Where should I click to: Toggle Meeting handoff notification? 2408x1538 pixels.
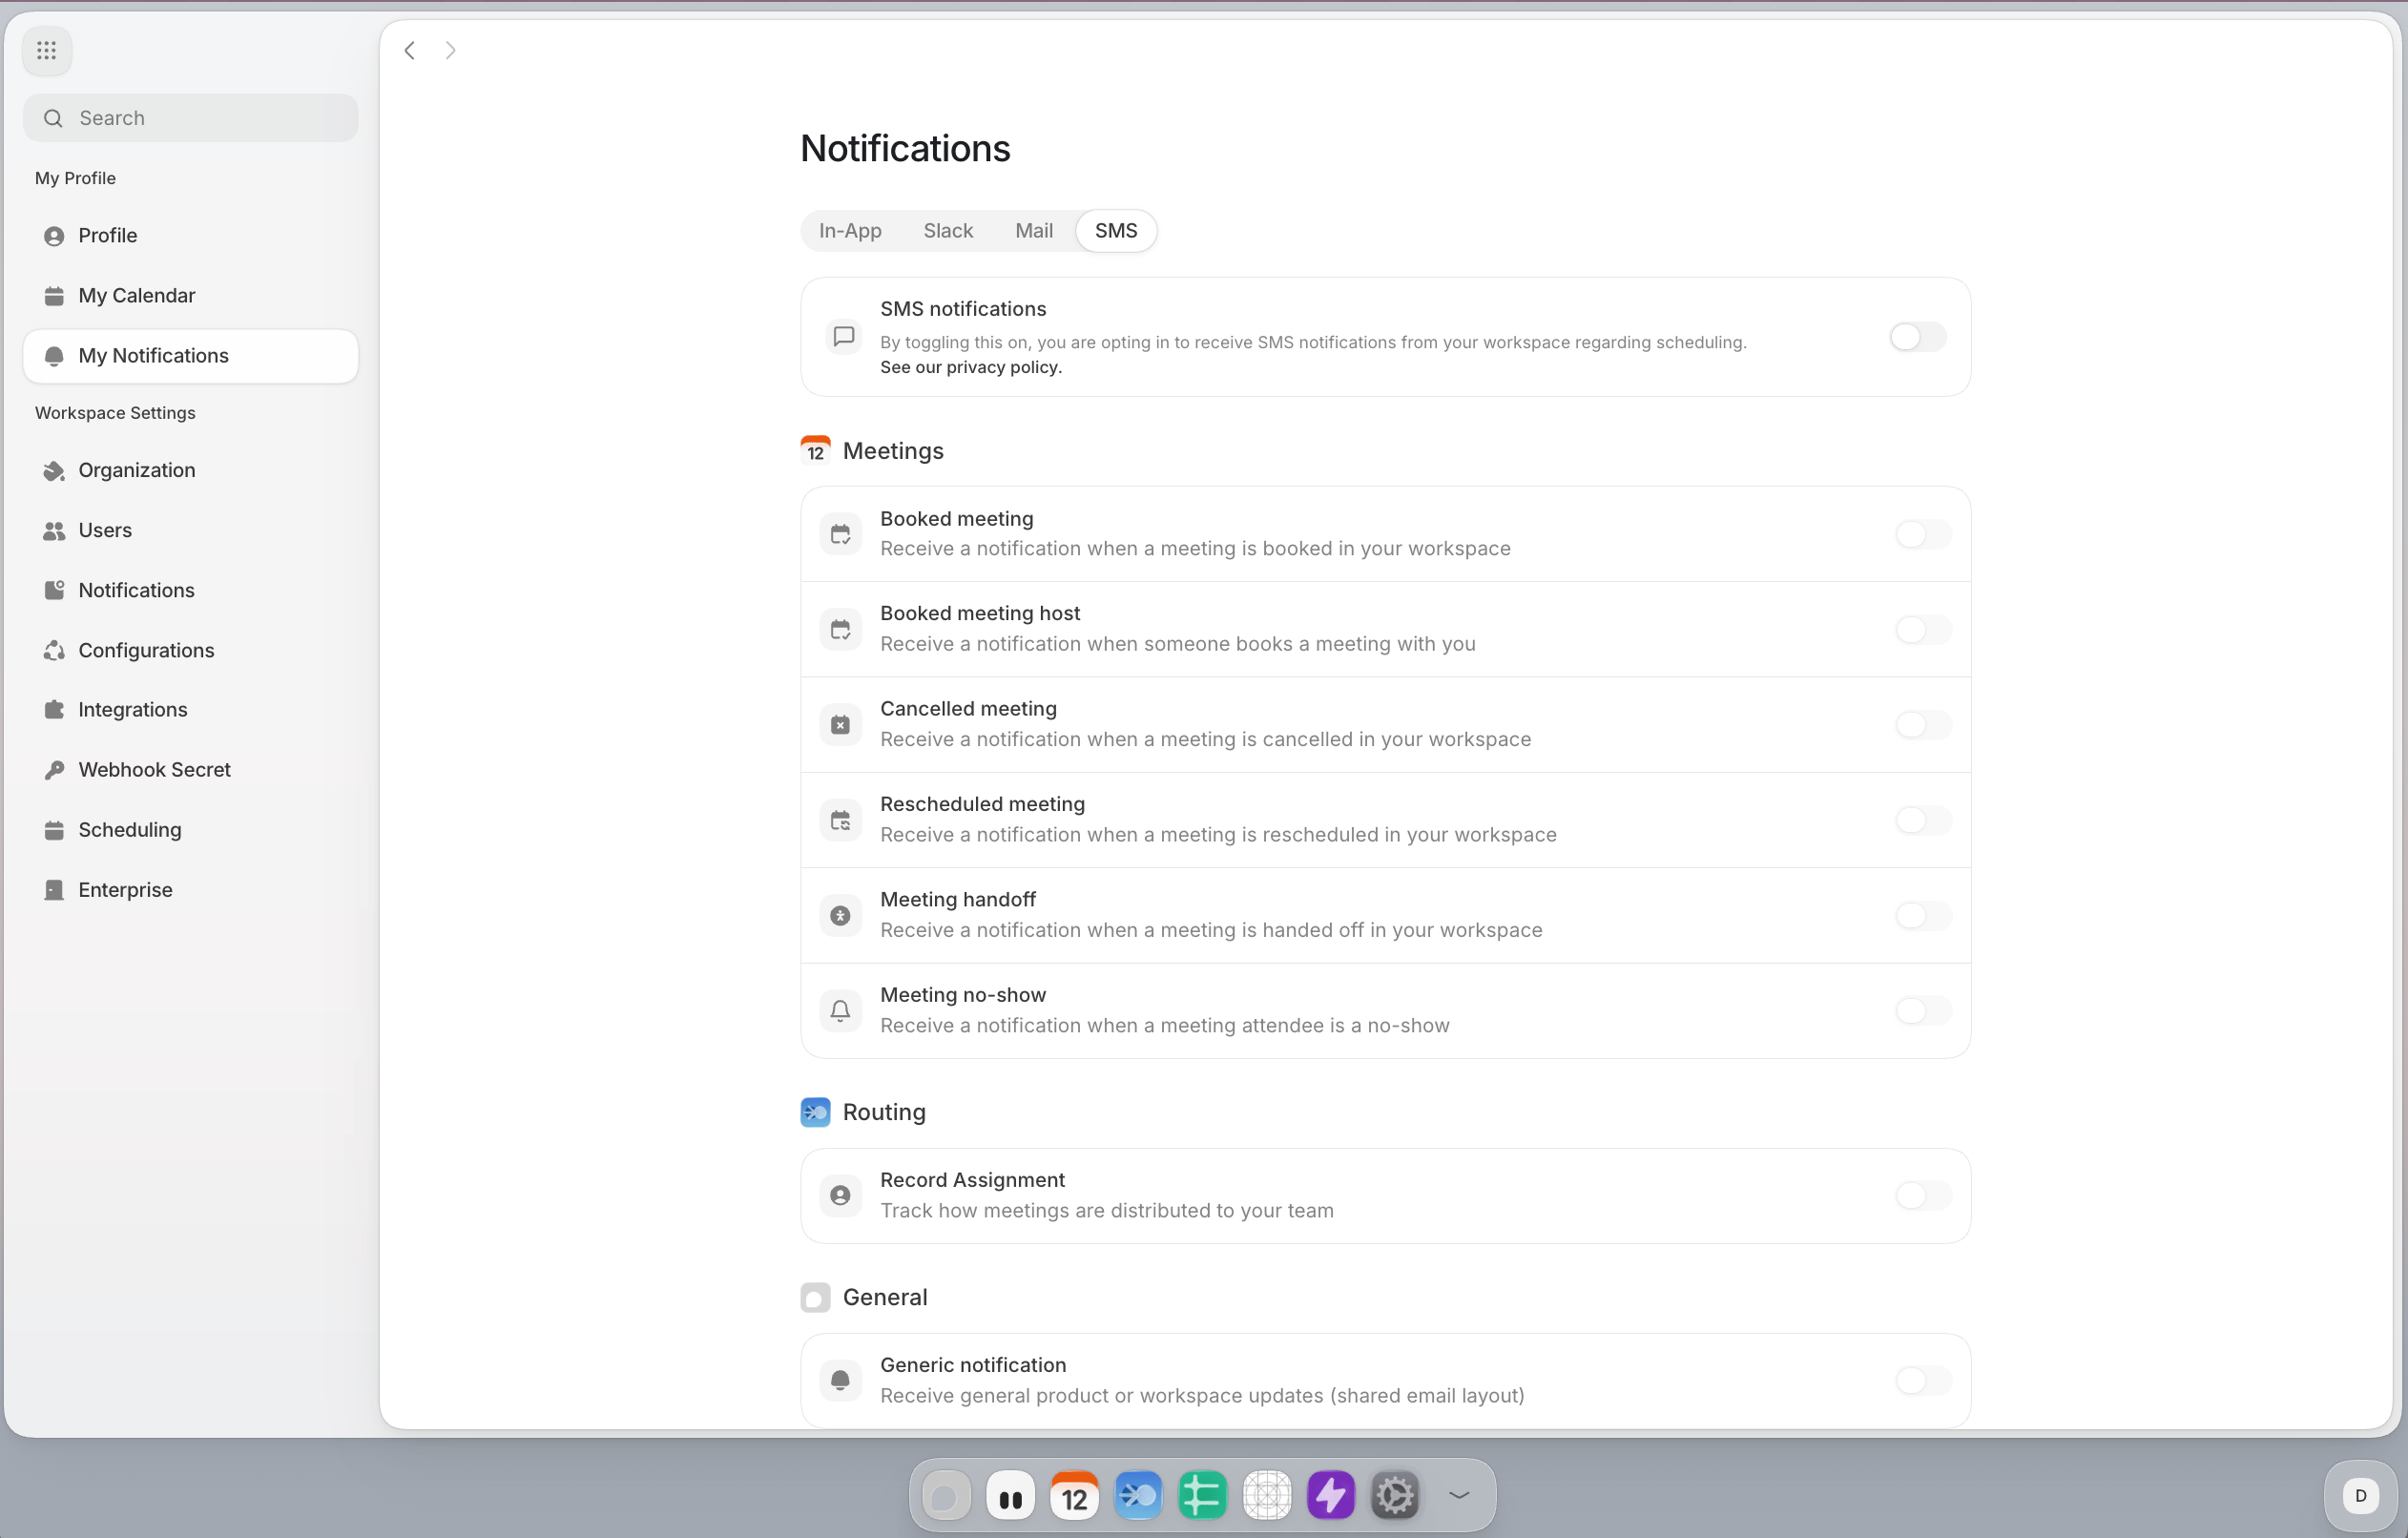[1923, 915]
